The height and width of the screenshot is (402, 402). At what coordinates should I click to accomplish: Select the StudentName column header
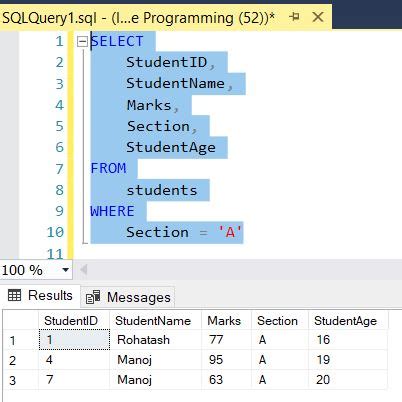pos(155,320)
